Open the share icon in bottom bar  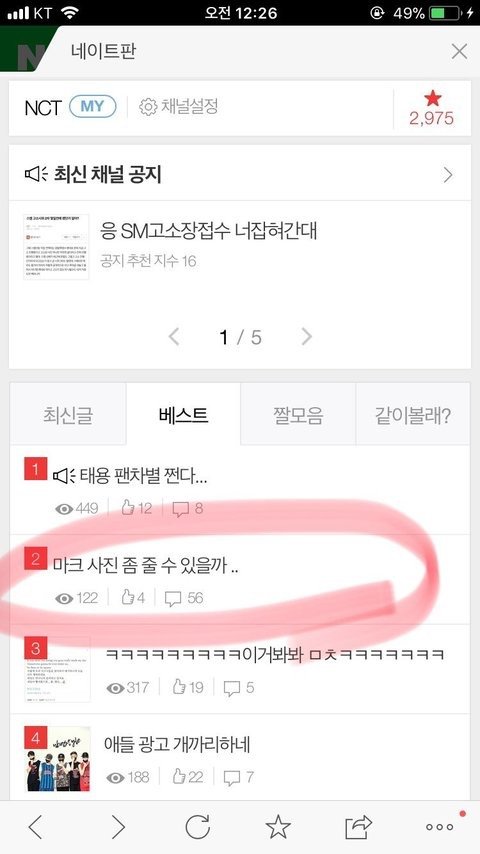[359, 827]
